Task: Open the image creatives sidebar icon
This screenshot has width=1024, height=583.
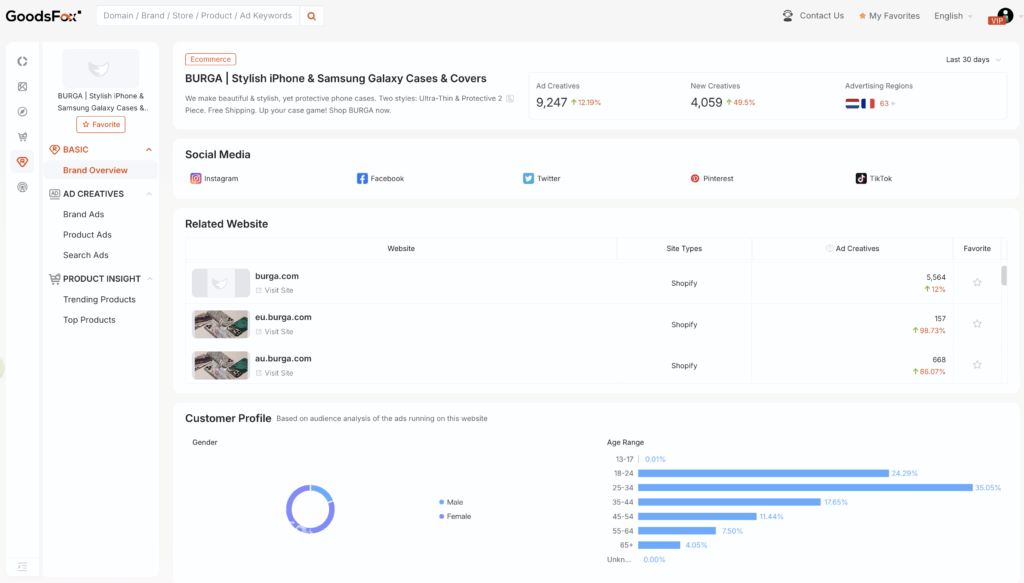Action: tap(22, 86)
